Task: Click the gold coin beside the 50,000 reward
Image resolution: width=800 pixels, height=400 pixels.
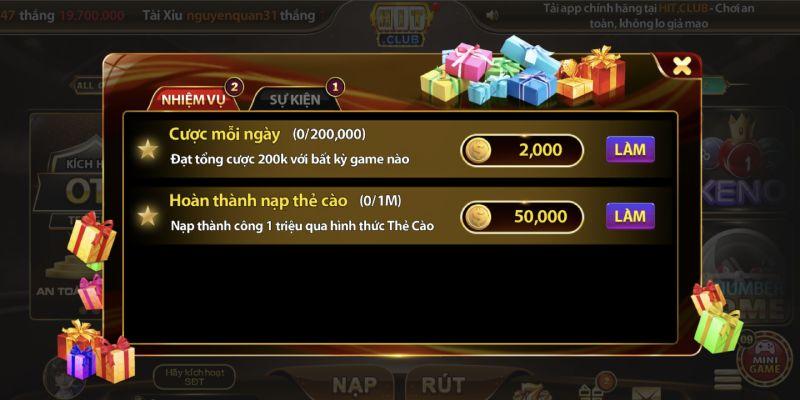Action: click(x=478, y=217)
